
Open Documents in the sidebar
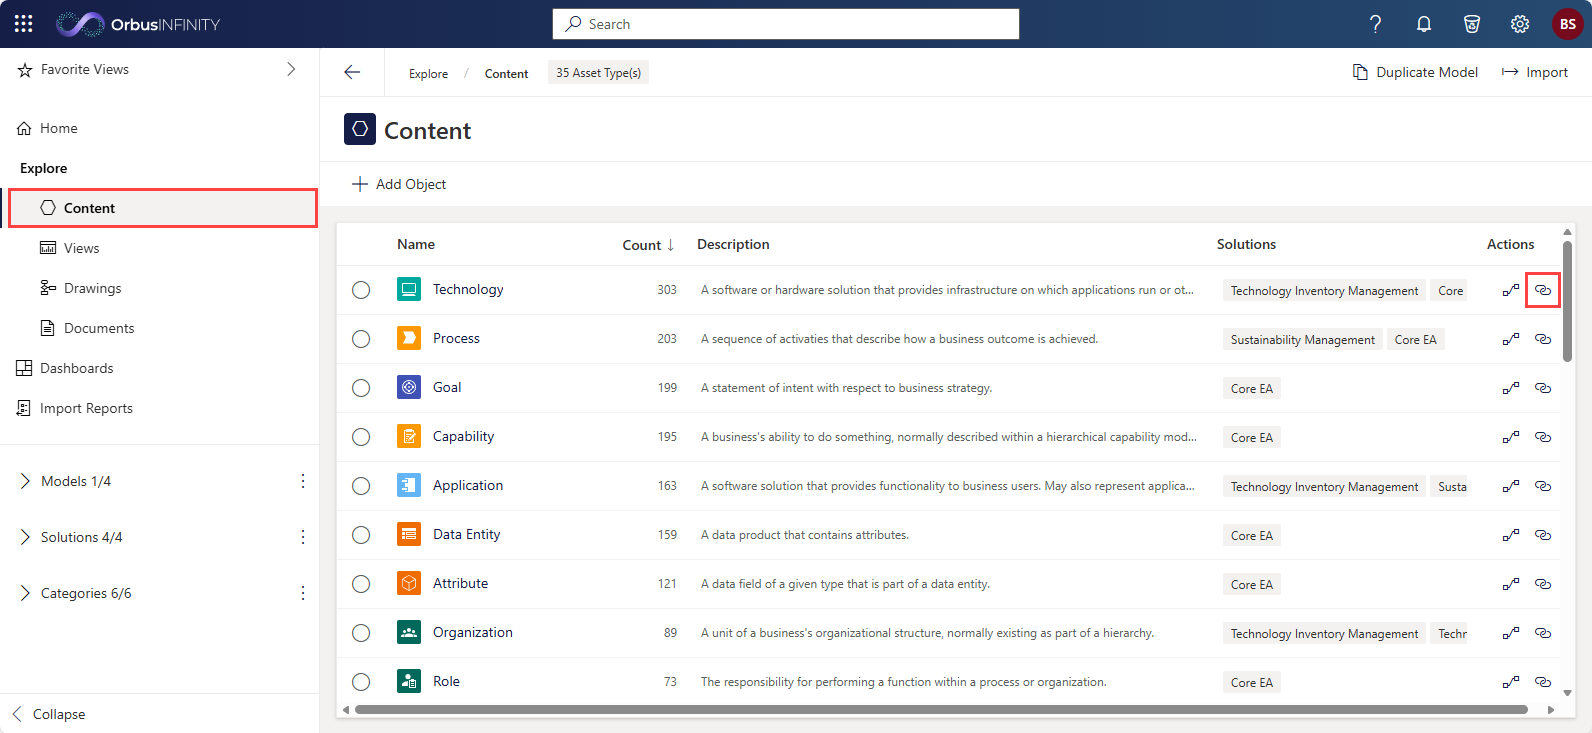[86, 328]
